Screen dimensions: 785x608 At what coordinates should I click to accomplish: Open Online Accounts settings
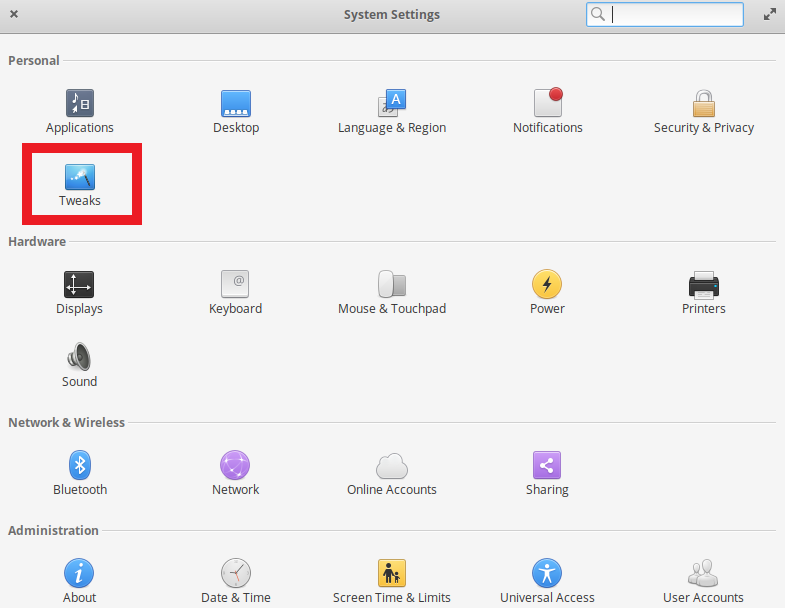pyautogui.click(x=392, y=474)
